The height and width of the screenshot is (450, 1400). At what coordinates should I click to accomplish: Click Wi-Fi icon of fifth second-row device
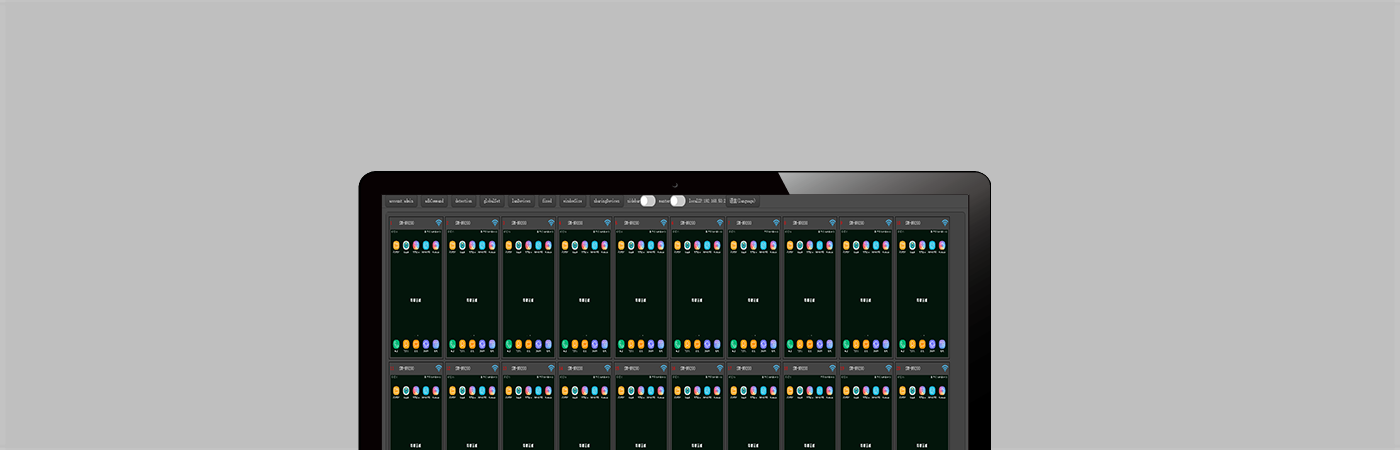[x=663, y=368]
